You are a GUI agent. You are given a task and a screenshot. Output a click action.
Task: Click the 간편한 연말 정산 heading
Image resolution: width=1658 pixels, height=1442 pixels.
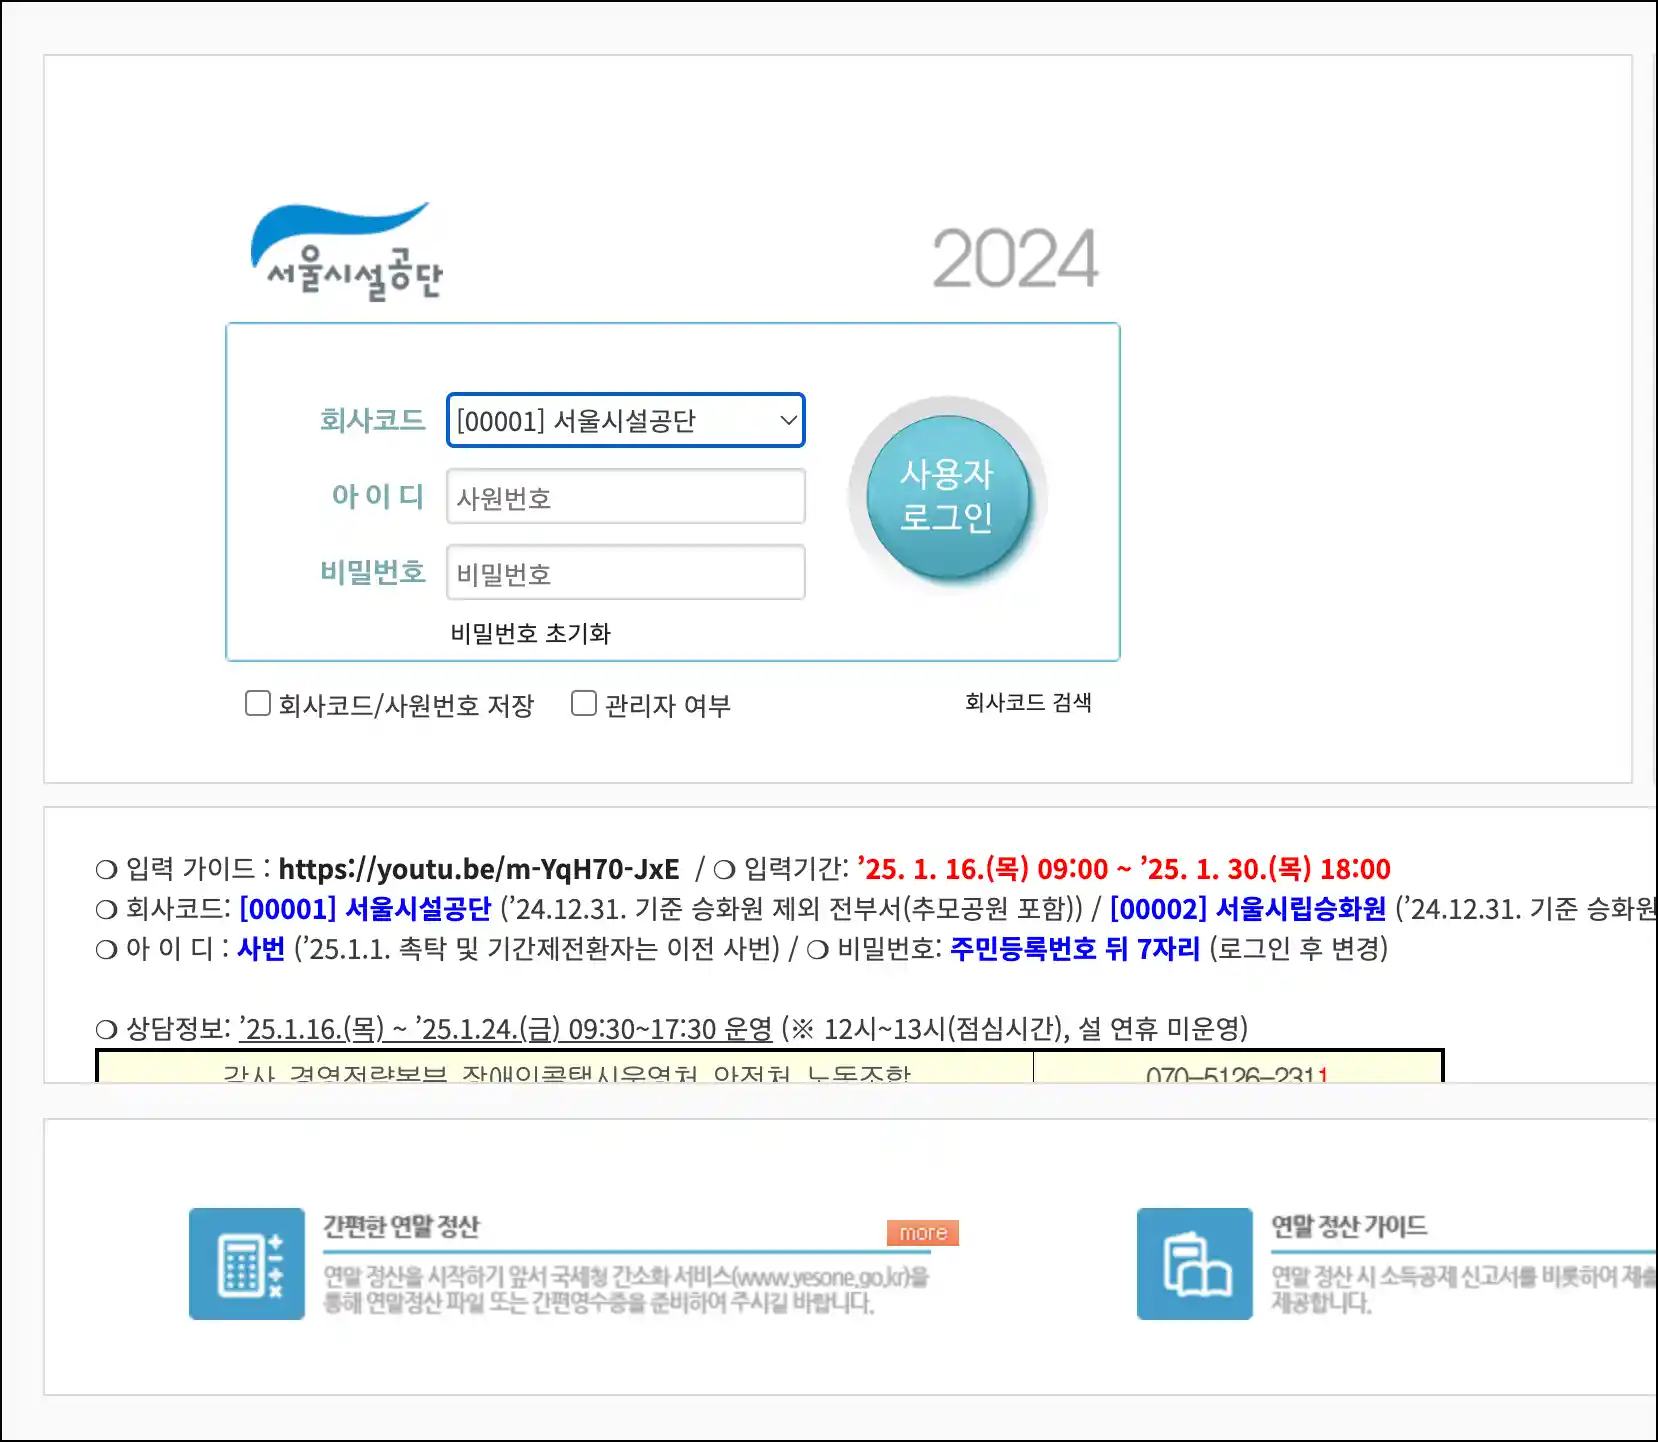pos(401,1226)
